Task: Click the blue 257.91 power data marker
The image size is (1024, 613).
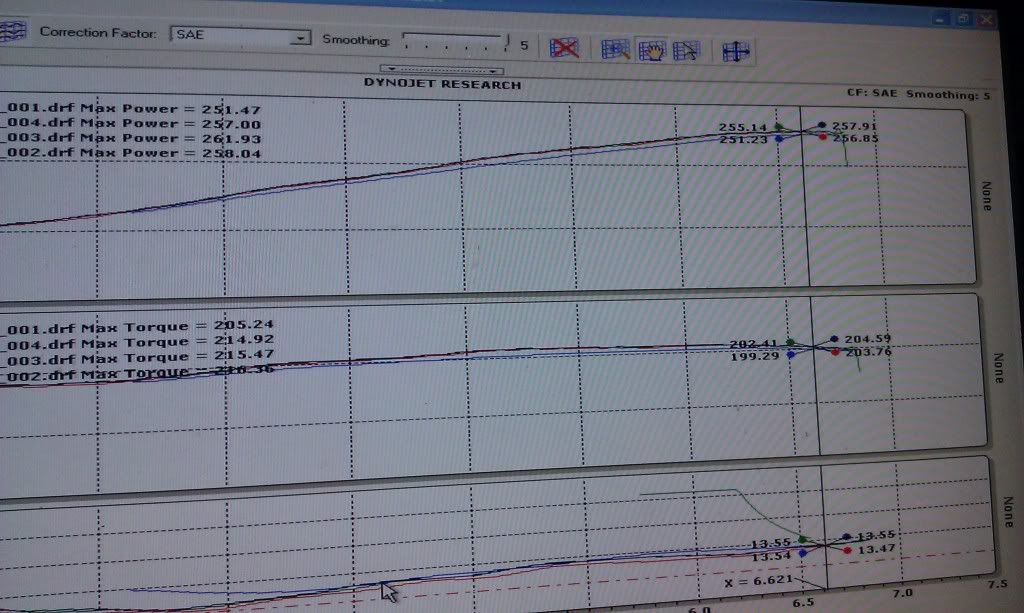Action: 821,125
